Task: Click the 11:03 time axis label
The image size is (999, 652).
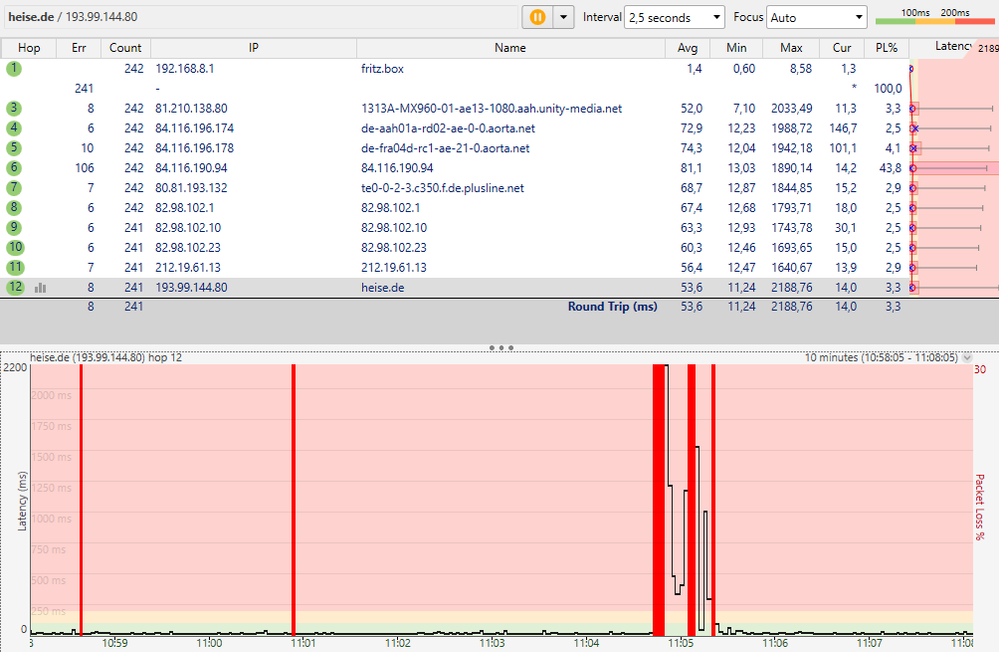Action: click(x=492, y=643)
